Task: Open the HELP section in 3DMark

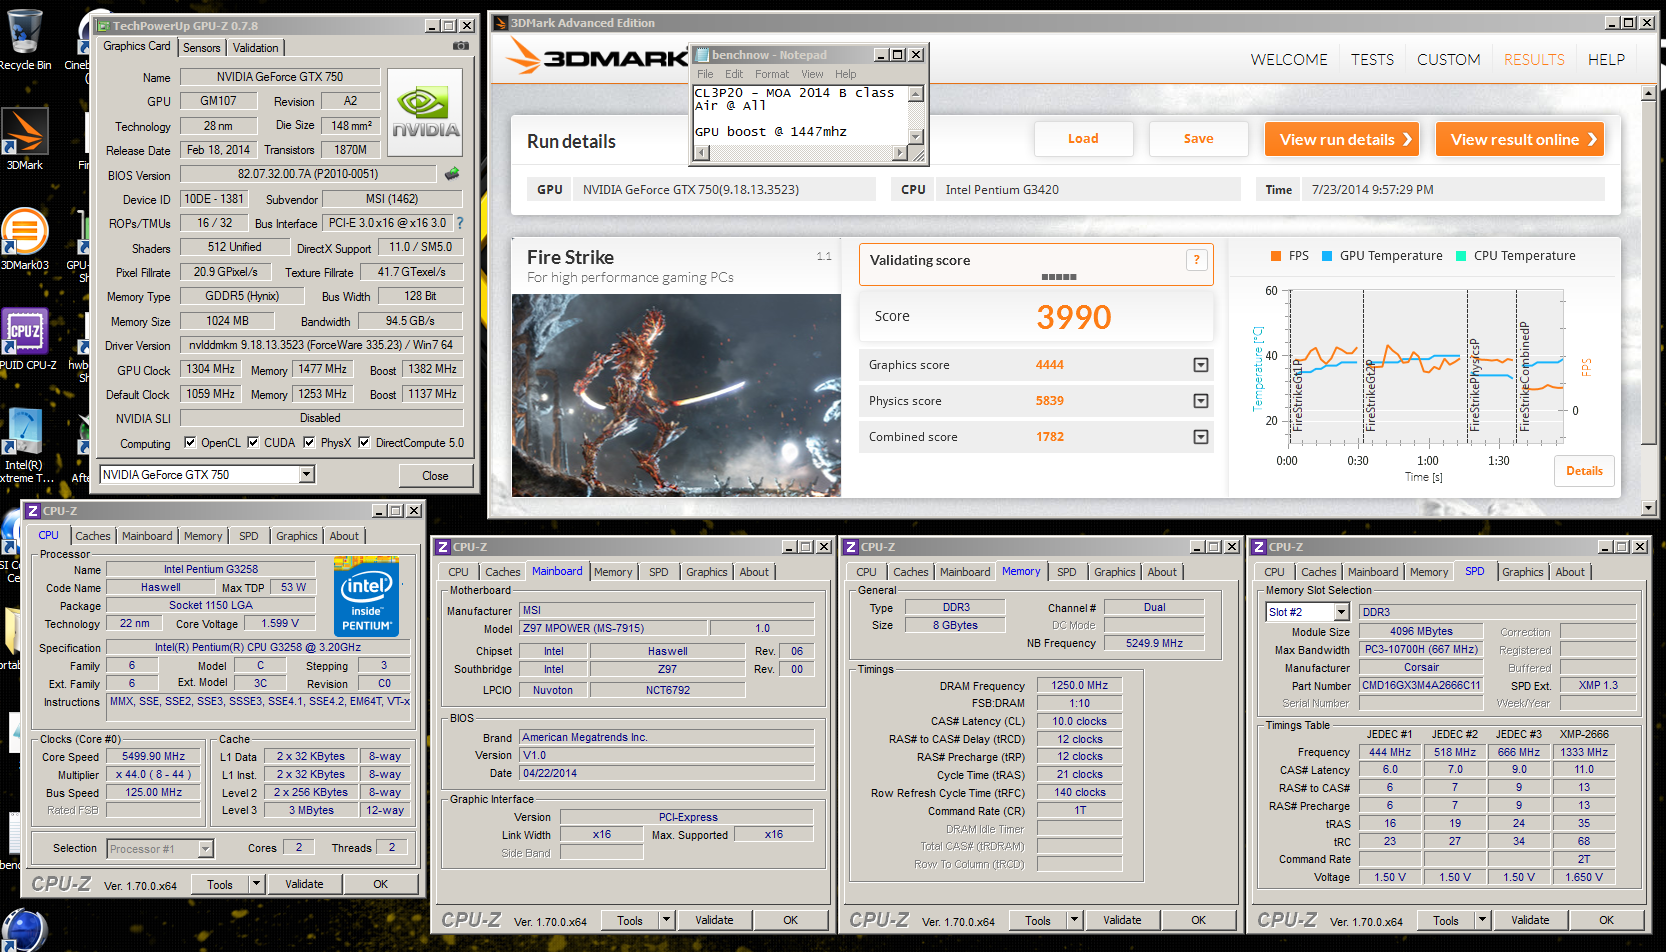Action: click(x=1606, y=60)
